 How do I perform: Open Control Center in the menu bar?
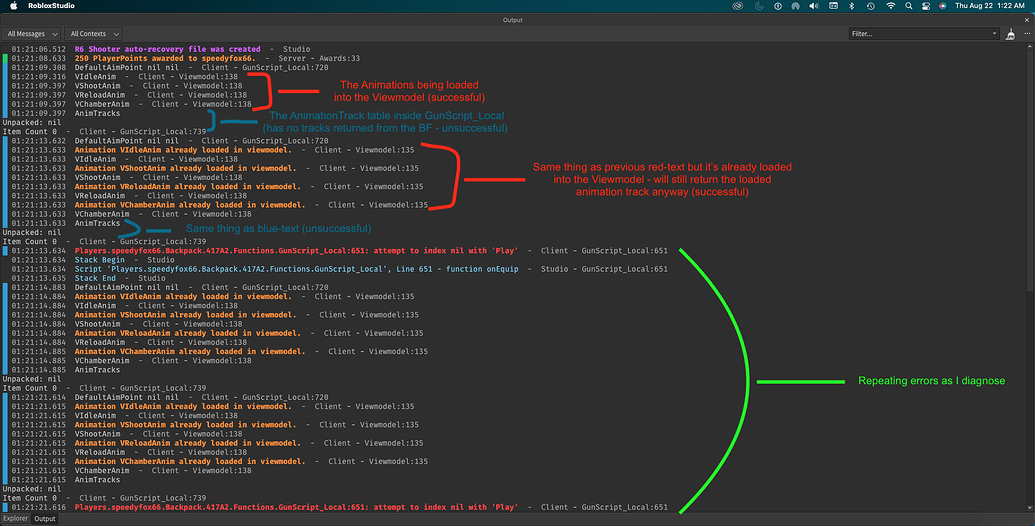click(925, 6)
